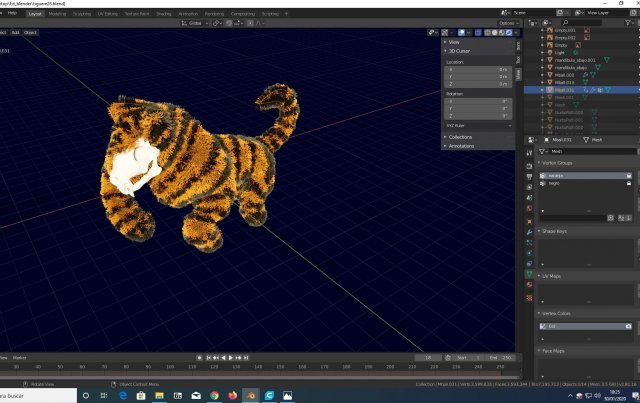Click the 3D cursor Rotation Z field
The height and width of the screenshot is (403, 640).
pyautogui.click(x=478, y=116)
